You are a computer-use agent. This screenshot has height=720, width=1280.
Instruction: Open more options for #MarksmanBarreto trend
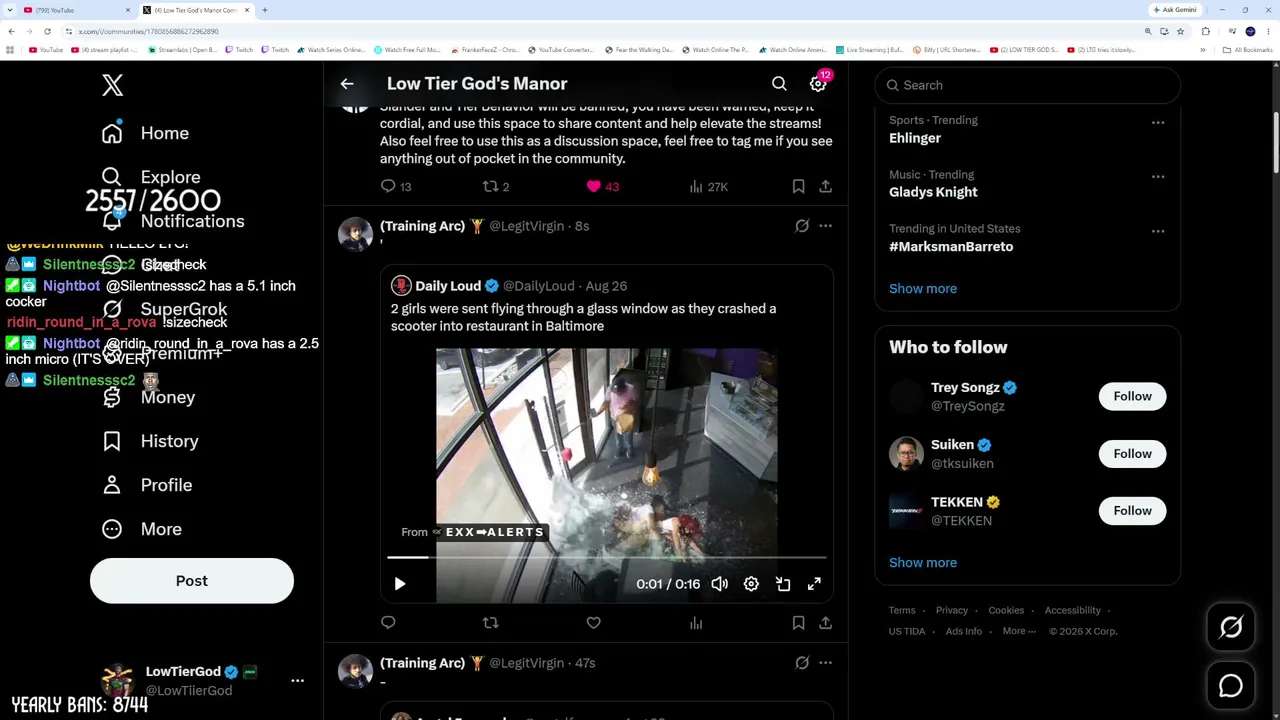pos(1158,231)
